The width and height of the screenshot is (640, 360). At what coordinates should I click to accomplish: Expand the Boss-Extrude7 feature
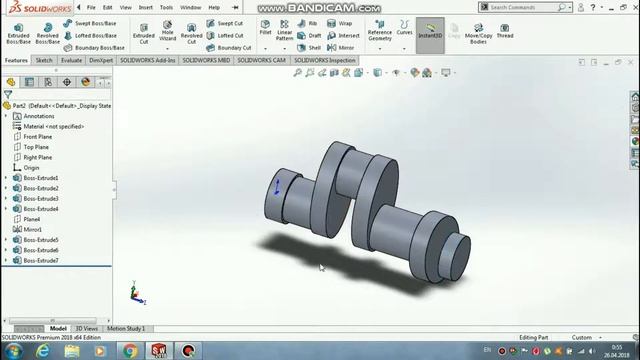coord(6,260)
